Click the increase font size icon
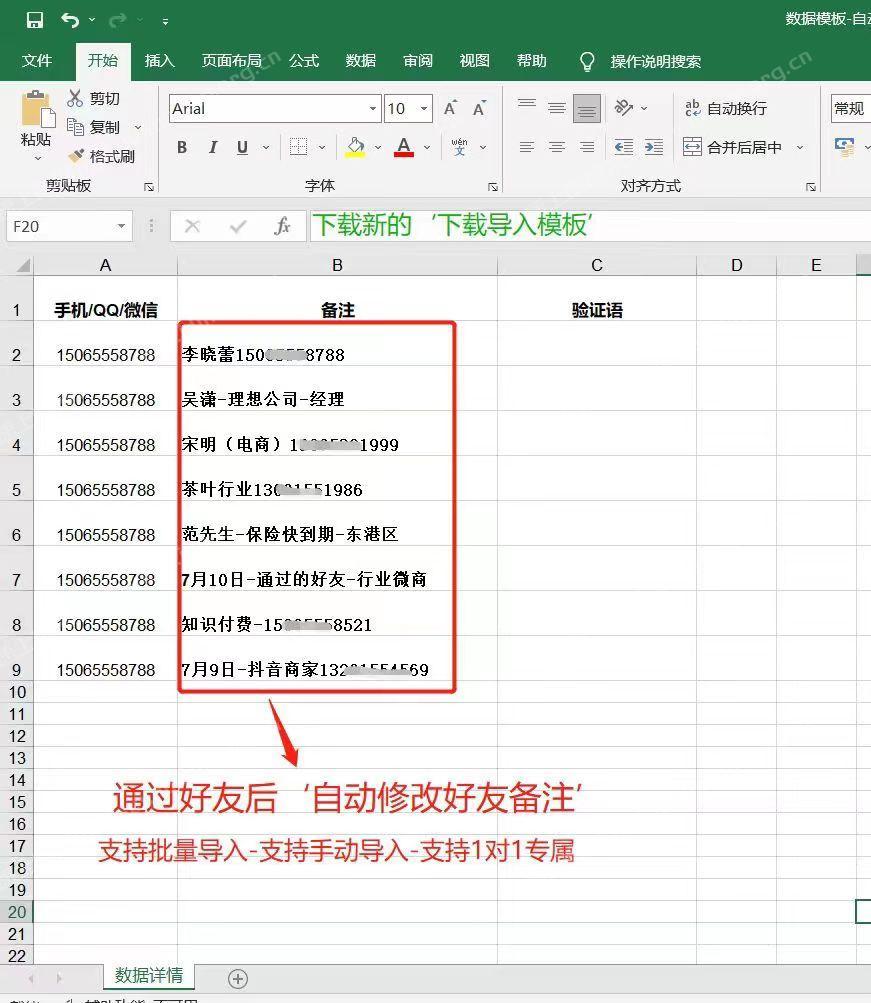The image size is (871, 1003). tap(451, 108)
